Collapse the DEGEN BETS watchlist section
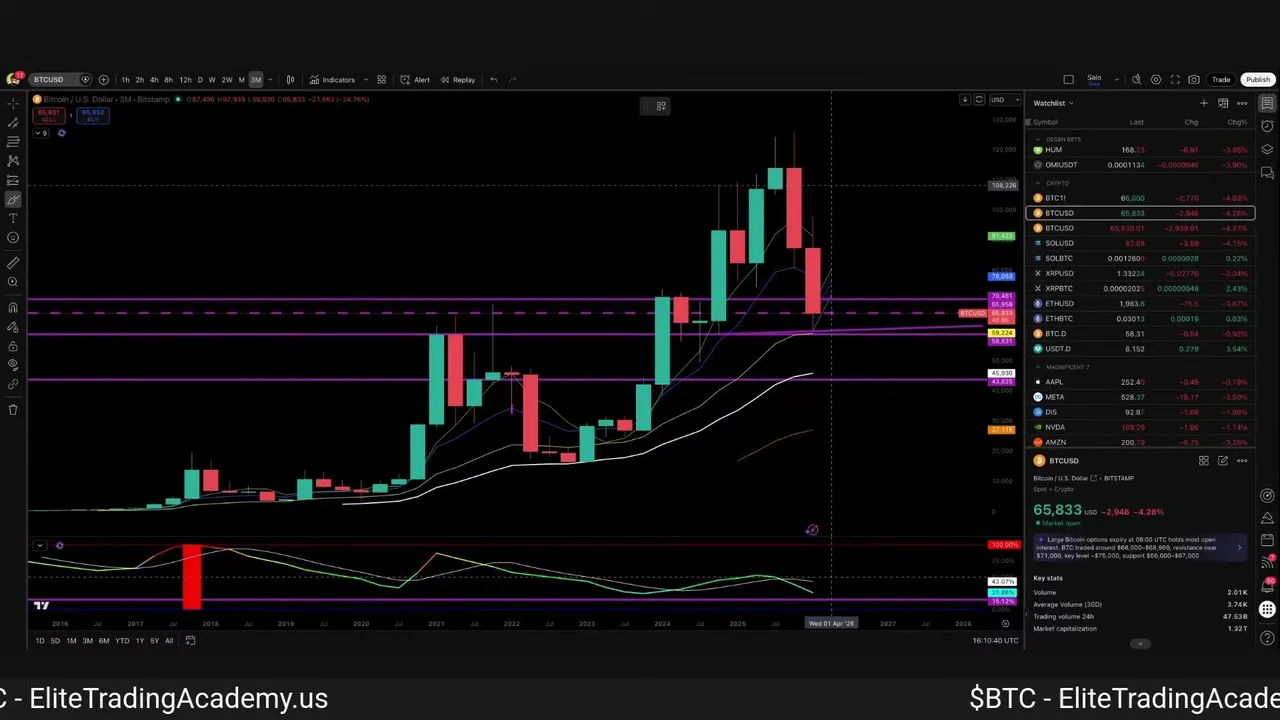Screen dimensions: 1280x720 point(1038,139)
